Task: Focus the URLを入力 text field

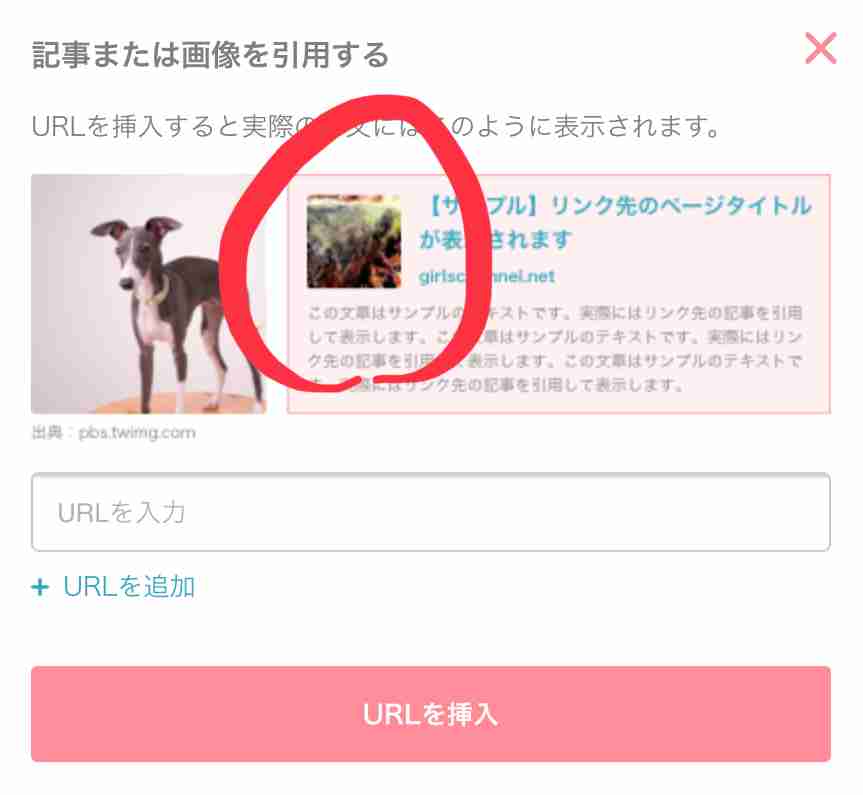Action: 431,512
